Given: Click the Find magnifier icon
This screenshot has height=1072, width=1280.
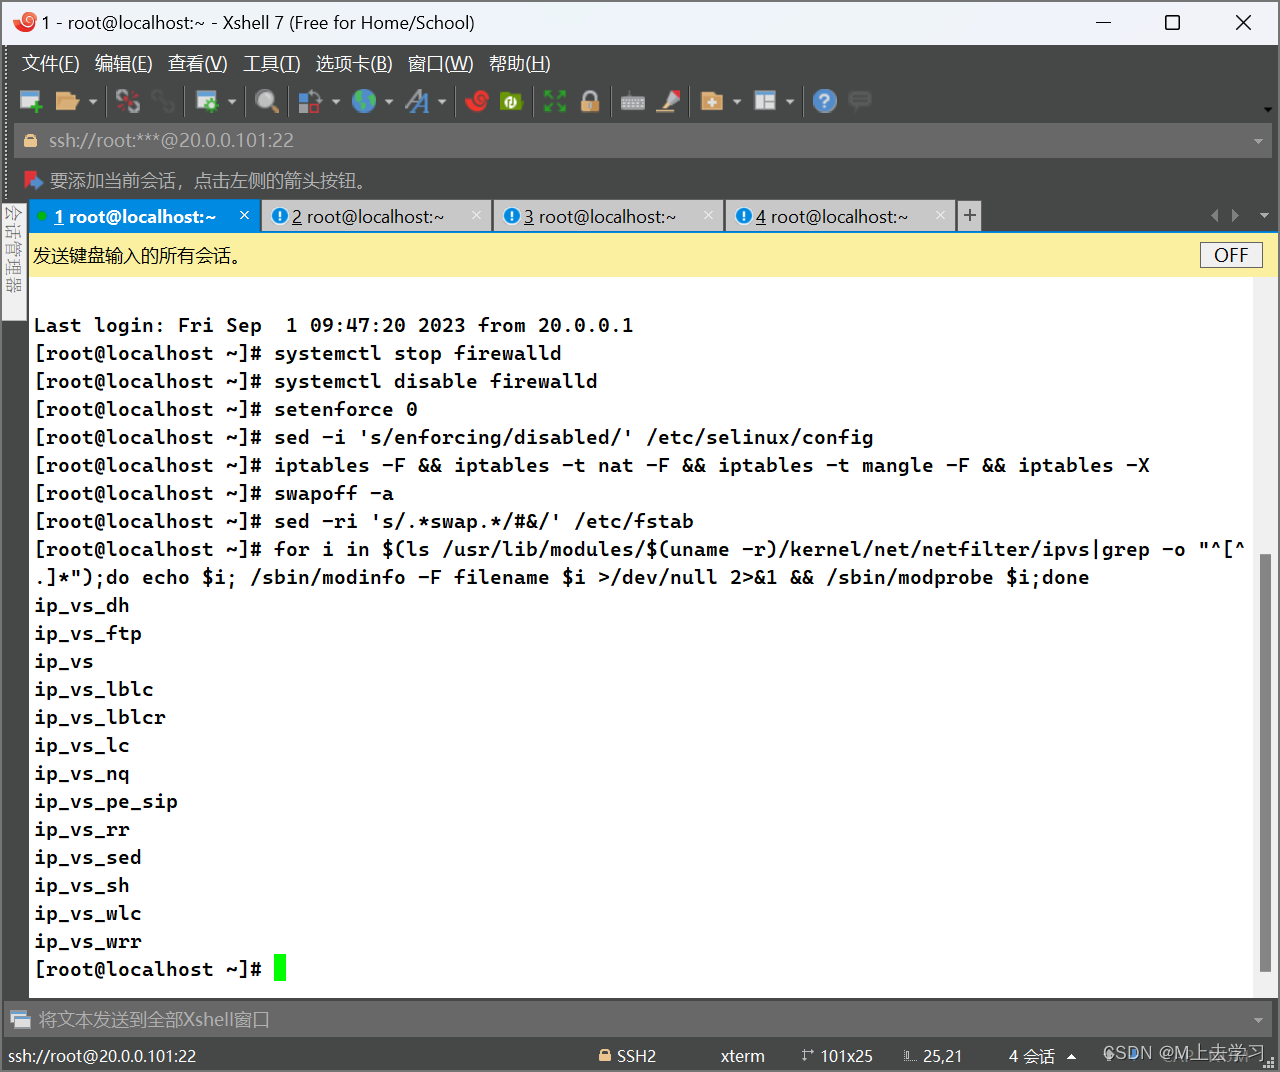Looking at the screenshot, I should tap(266, 101).
